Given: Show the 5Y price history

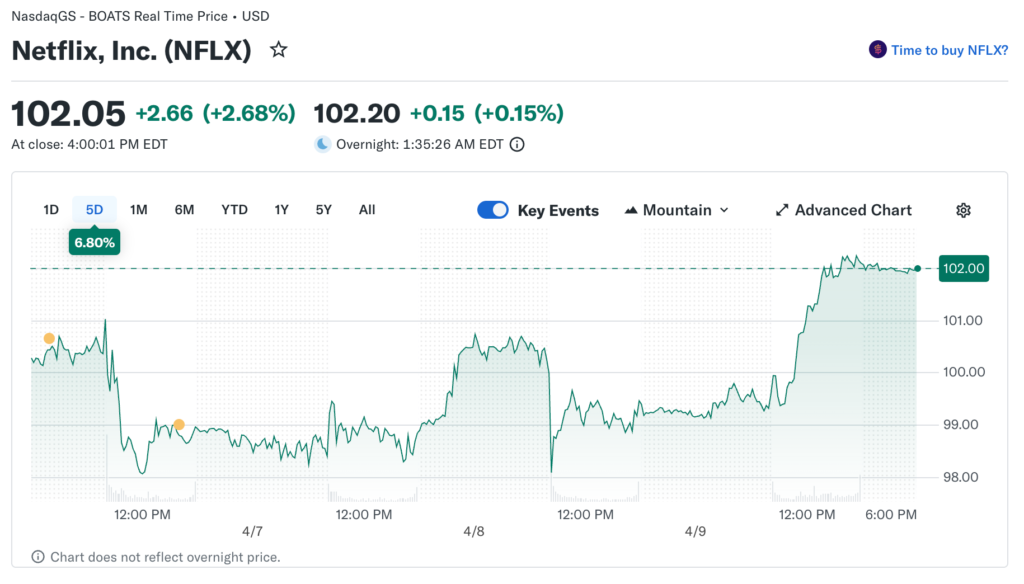Looking at the screenshot, I should [x=323, y=210].
